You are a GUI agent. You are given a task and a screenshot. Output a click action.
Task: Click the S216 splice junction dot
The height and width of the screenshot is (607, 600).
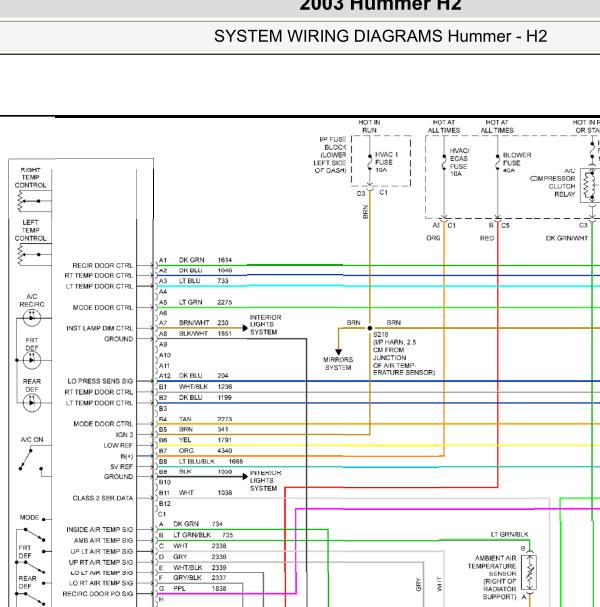click(370, 328)
